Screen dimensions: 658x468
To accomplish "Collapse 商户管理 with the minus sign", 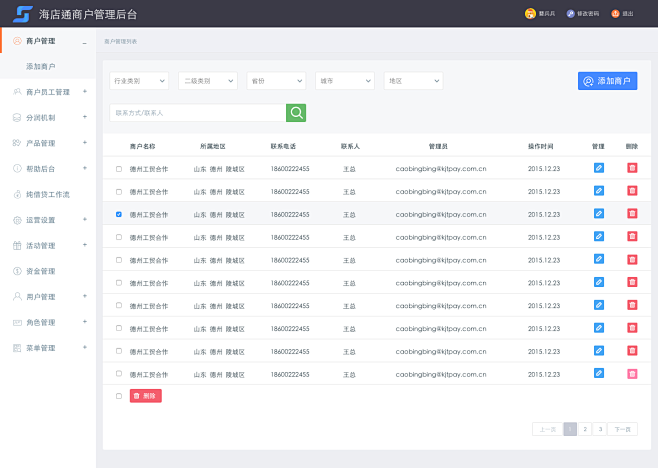I will click(x=84, y=42).
